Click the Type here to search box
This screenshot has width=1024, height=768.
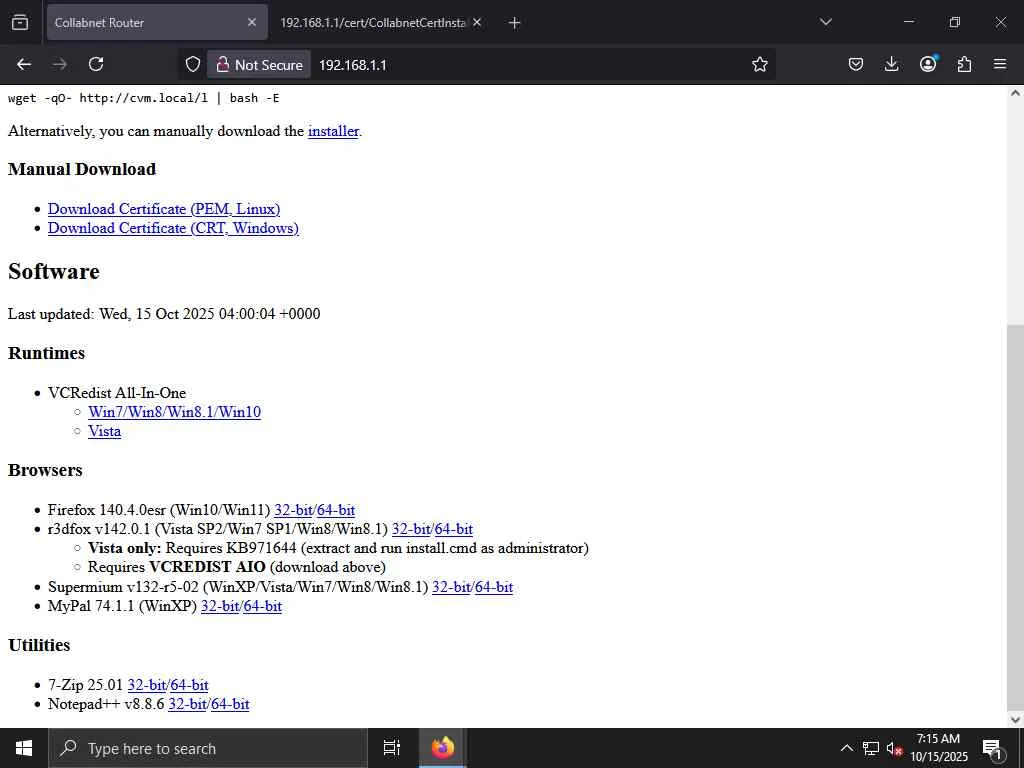[208, 748]
